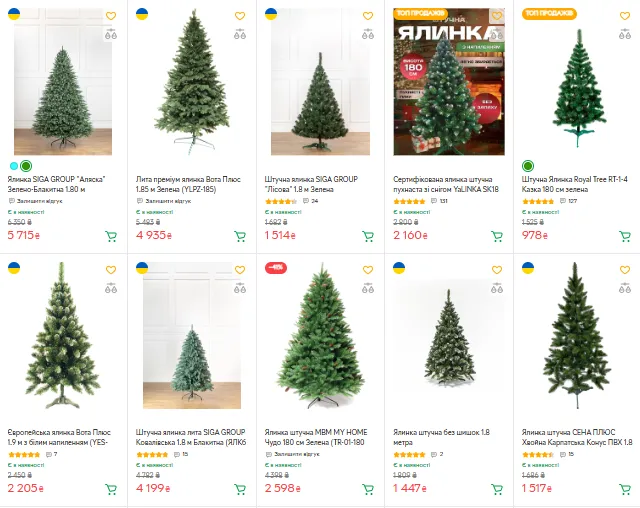Select the light blue color for Аляска tree
Screen dimensions: 640x508
[x=14, y=166]
